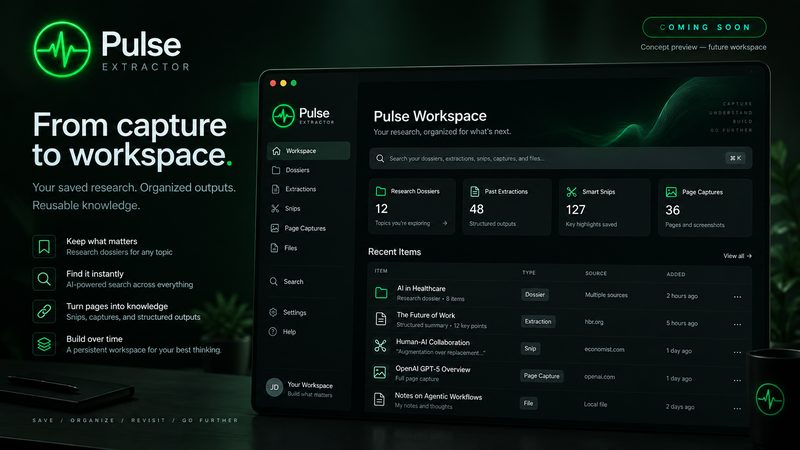This screenshot has height=450, width=800.
Task: Open the Research Dossiers card
Action: [x=412, y=207]
